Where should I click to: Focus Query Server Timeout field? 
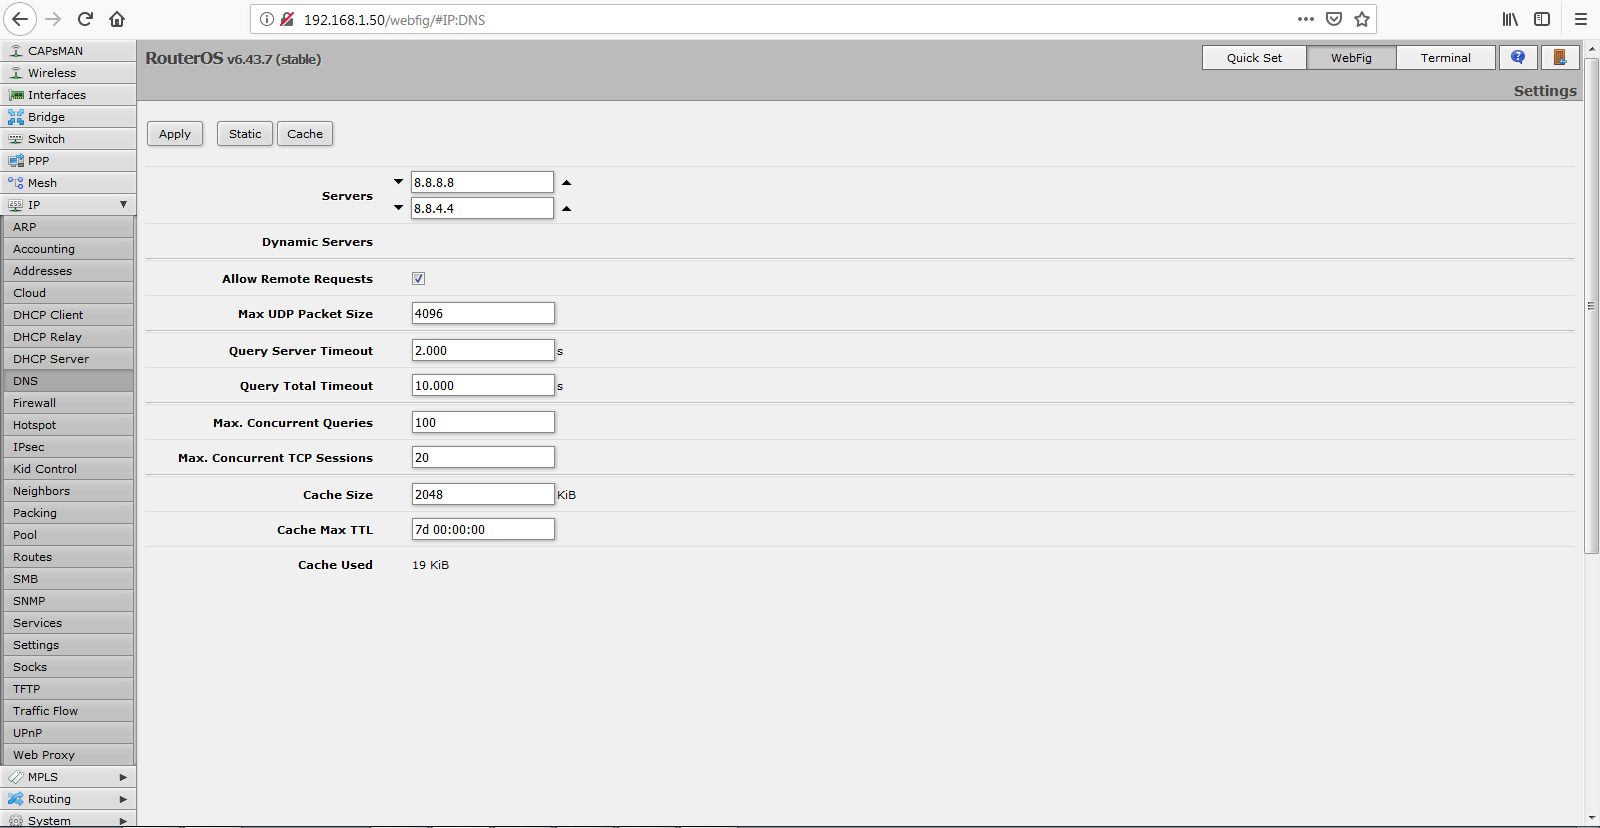pos(483,350)
